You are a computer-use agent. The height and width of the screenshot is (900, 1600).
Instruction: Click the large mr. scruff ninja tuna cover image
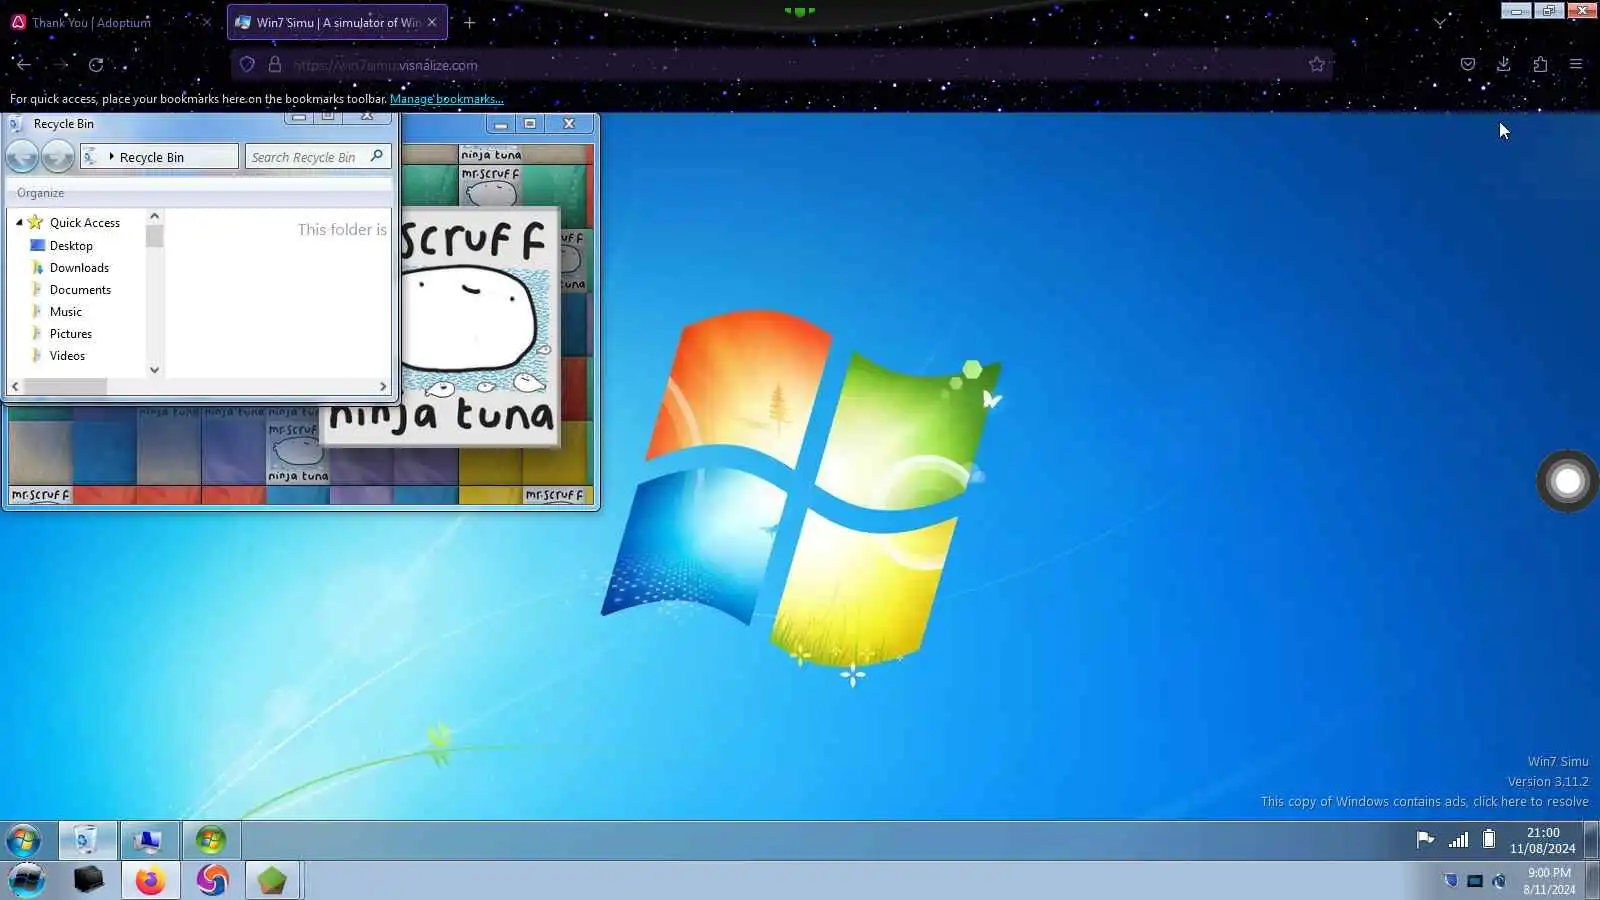click(x=479, y=326)
